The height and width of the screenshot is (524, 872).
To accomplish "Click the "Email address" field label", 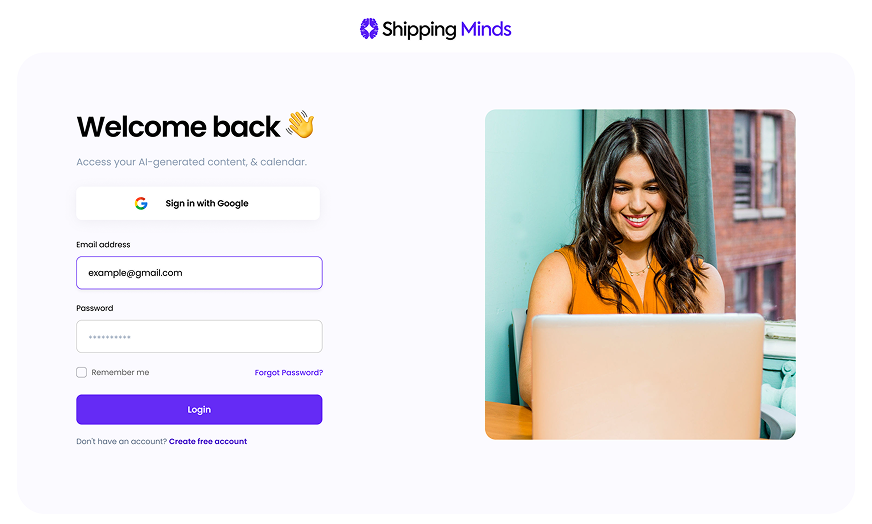I will [x=103, y=245].
